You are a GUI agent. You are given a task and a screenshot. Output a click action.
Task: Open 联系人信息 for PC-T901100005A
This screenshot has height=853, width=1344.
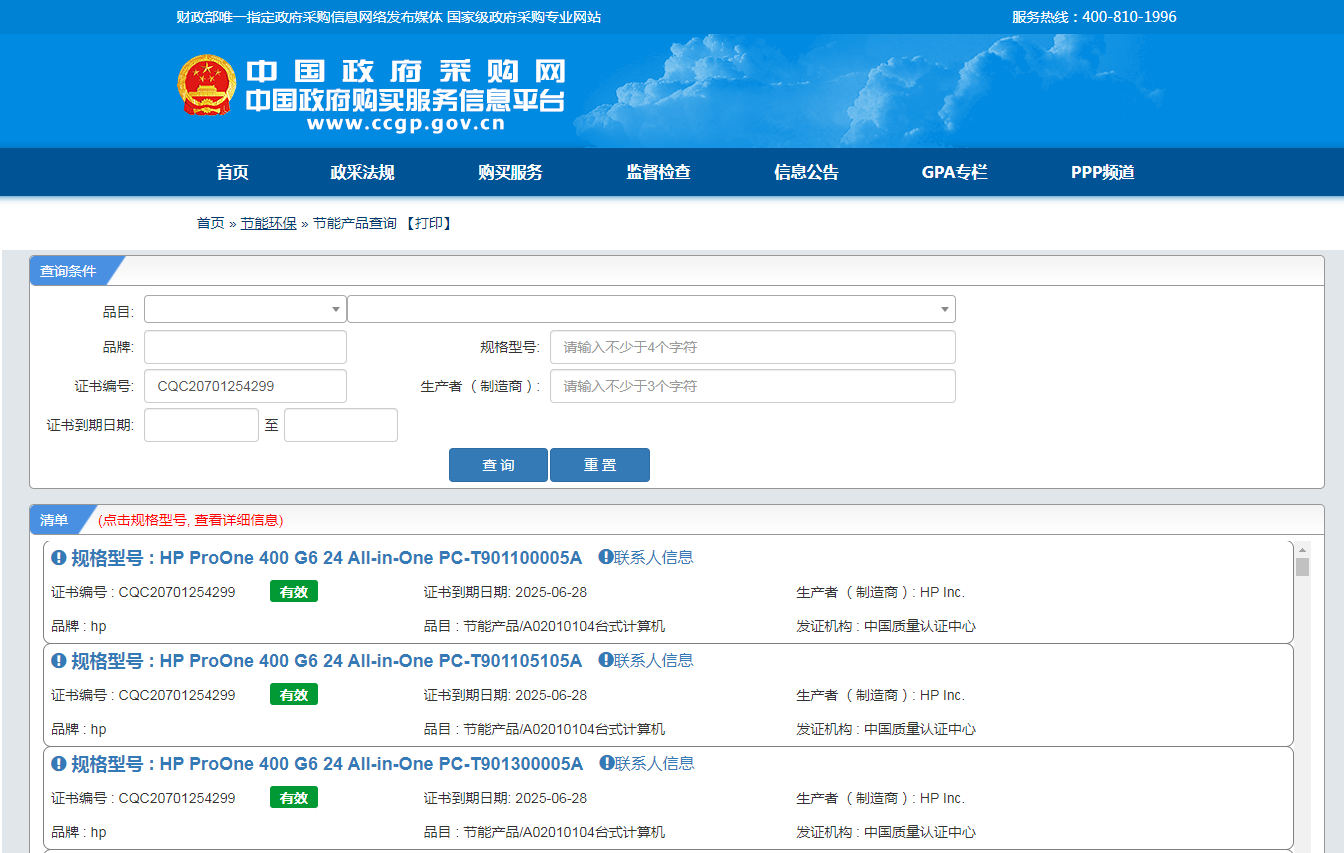646,557
